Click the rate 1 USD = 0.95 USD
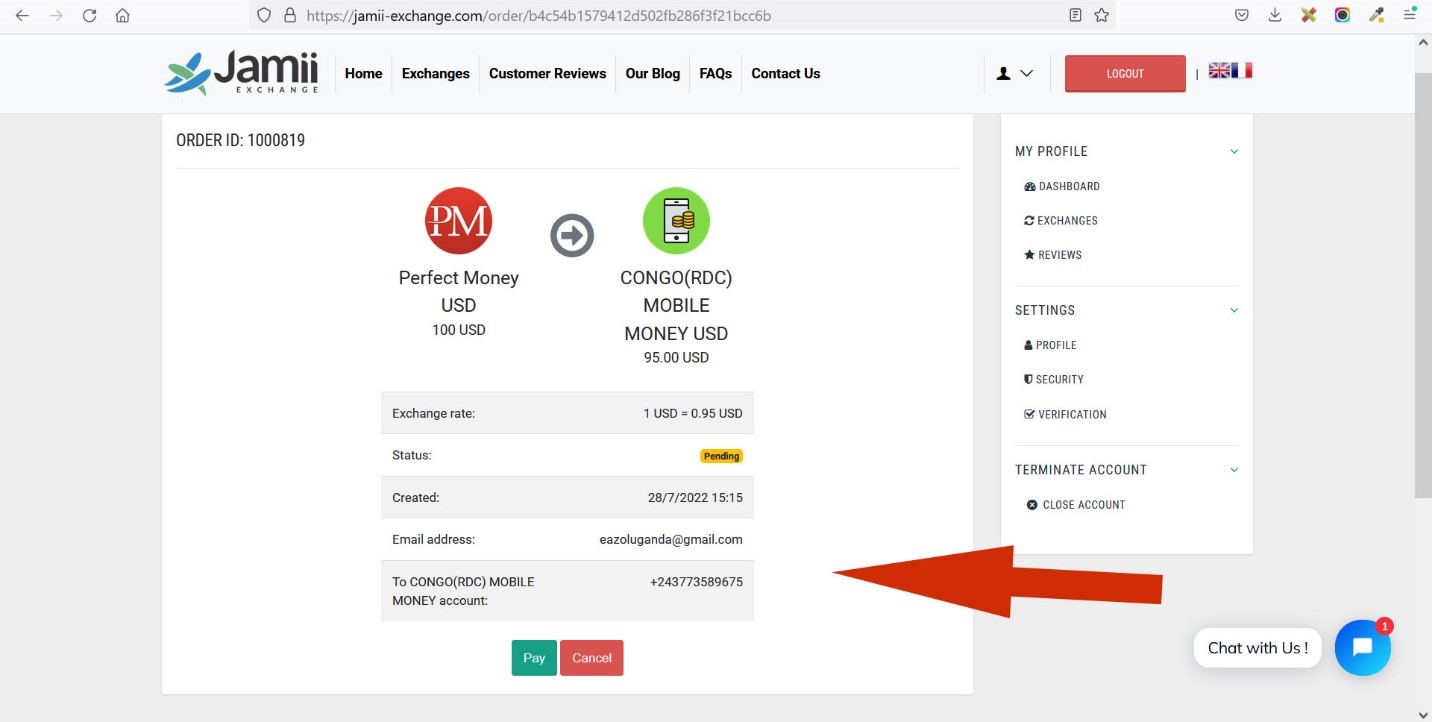The image size is (1432, 722). tap(693, 413)
